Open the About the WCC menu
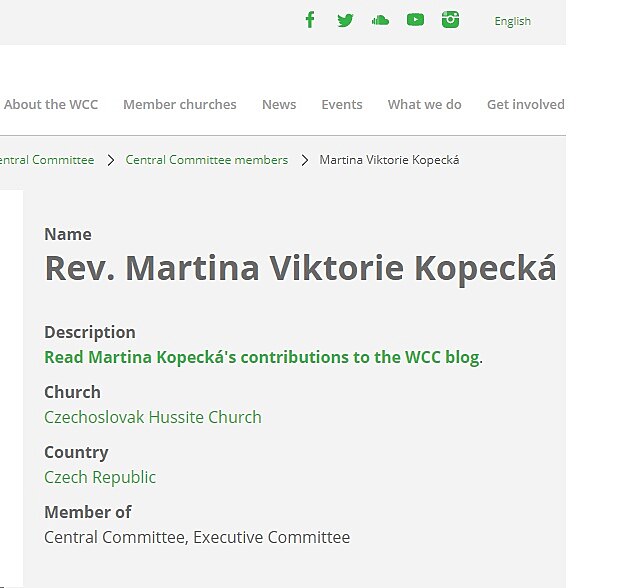Viewport: 630px width, 588px height. [51, 104]
